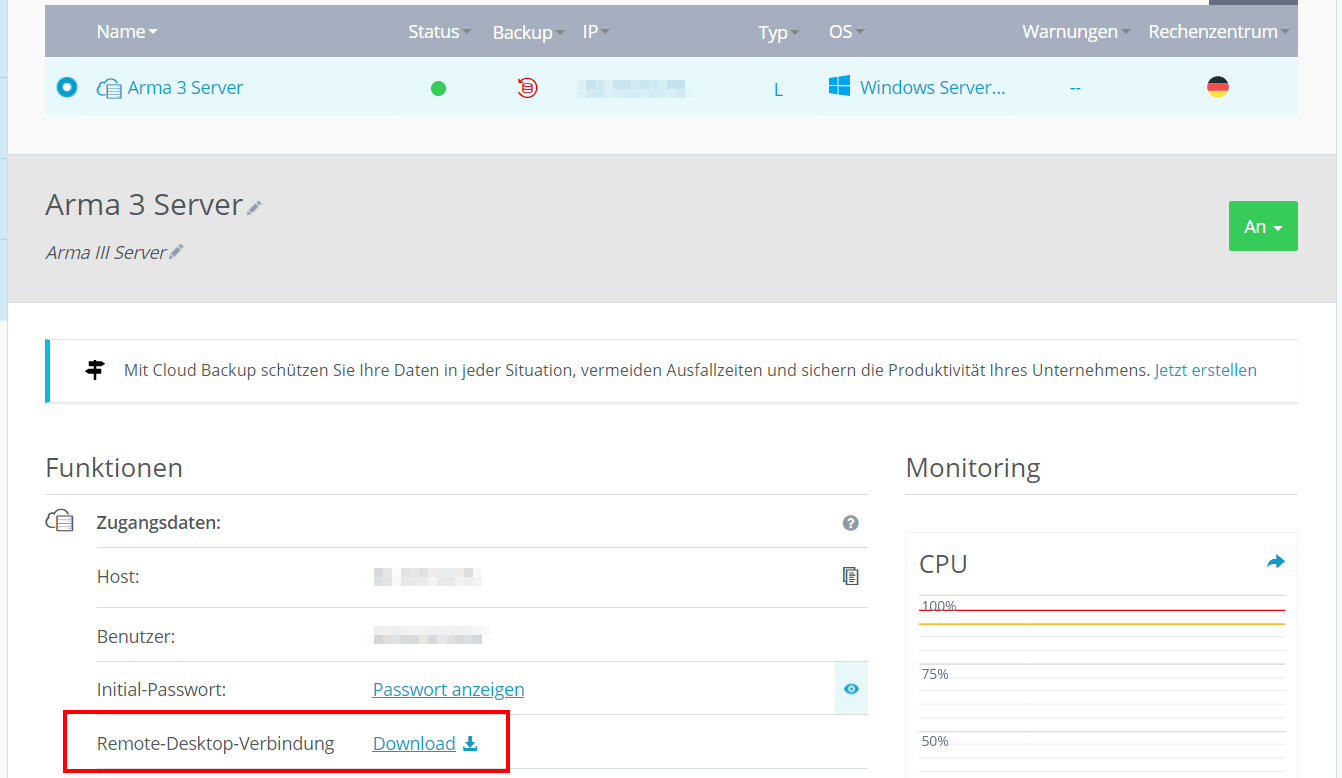Open the help question mark for Zugangsdaten

pos(851,523)
